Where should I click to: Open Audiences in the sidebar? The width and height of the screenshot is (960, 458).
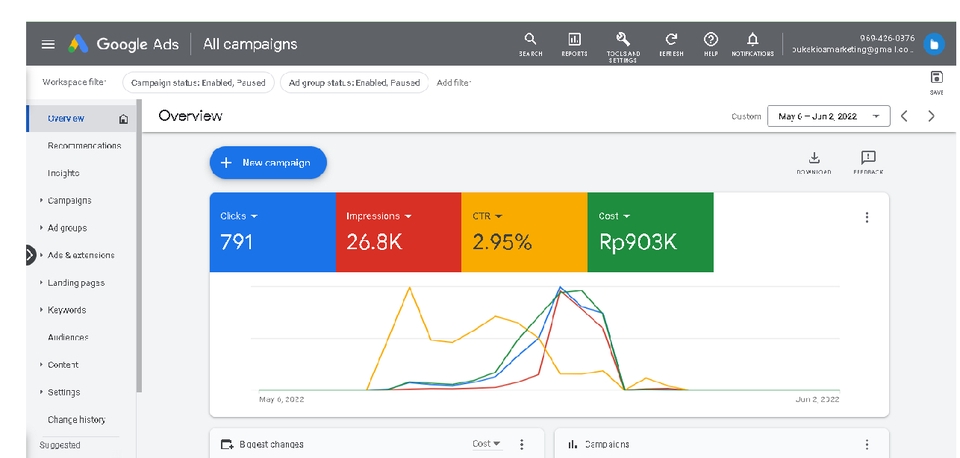click(x=68, y=337)
